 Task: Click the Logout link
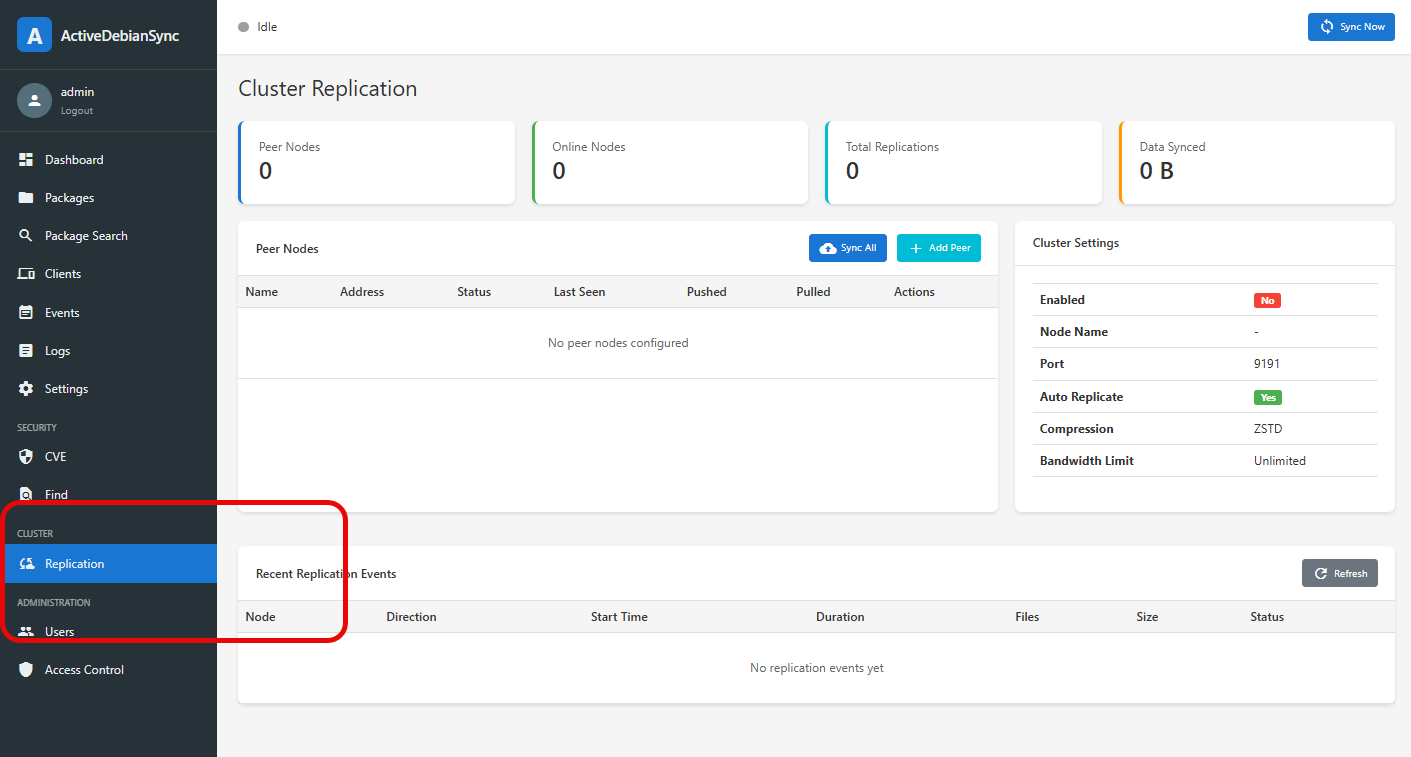coord(77,111)
